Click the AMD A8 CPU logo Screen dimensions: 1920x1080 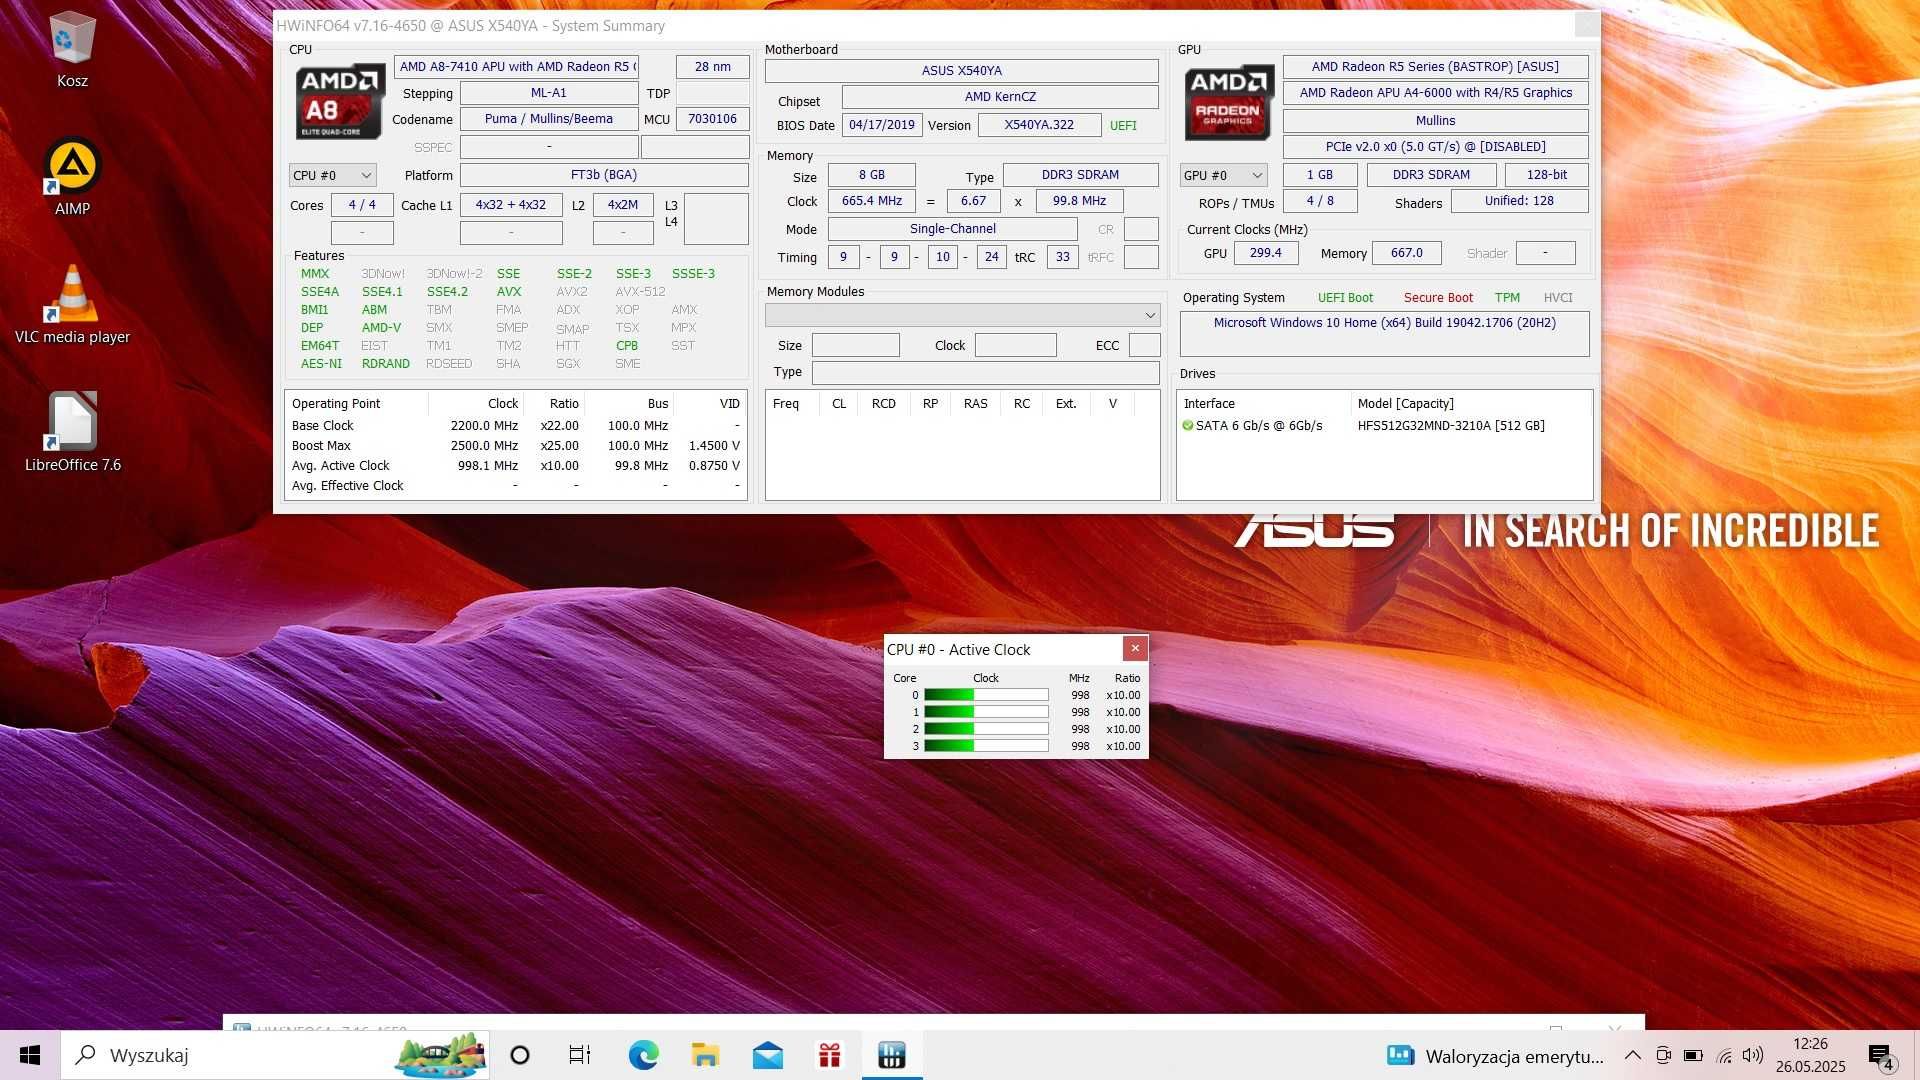click(340, 102)
